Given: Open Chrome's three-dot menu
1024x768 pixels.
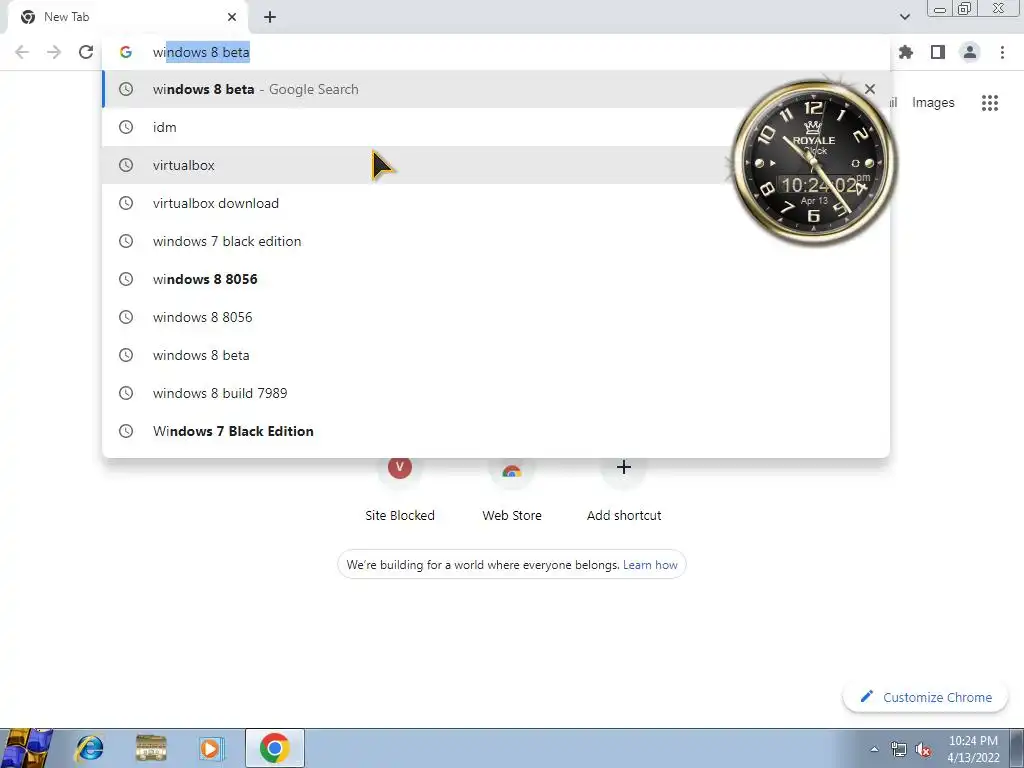Looking at the screenshot, I should [1002, 52].
